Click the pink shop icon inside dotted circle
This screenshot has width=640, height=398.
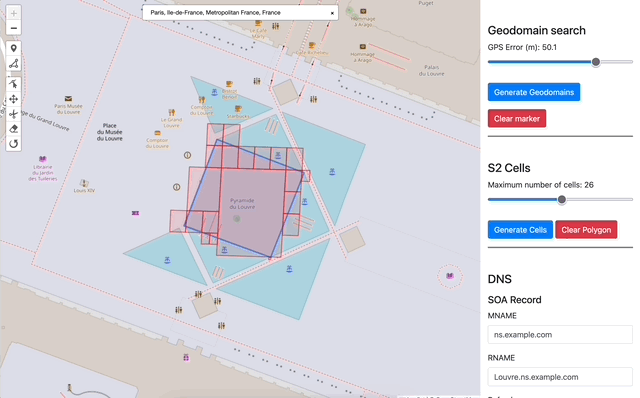(x=450, y=276)
